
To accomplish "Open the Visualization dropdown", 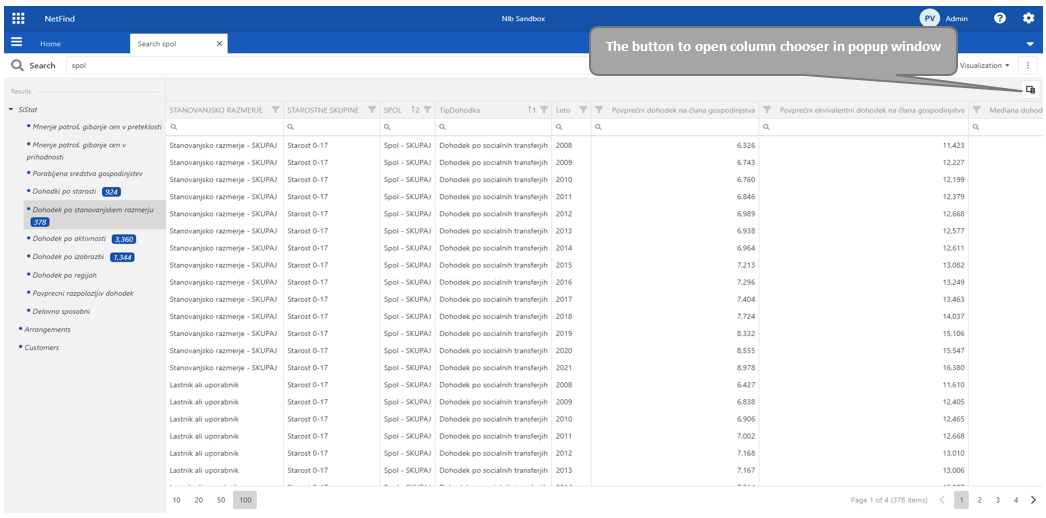I will pos(984,65).
